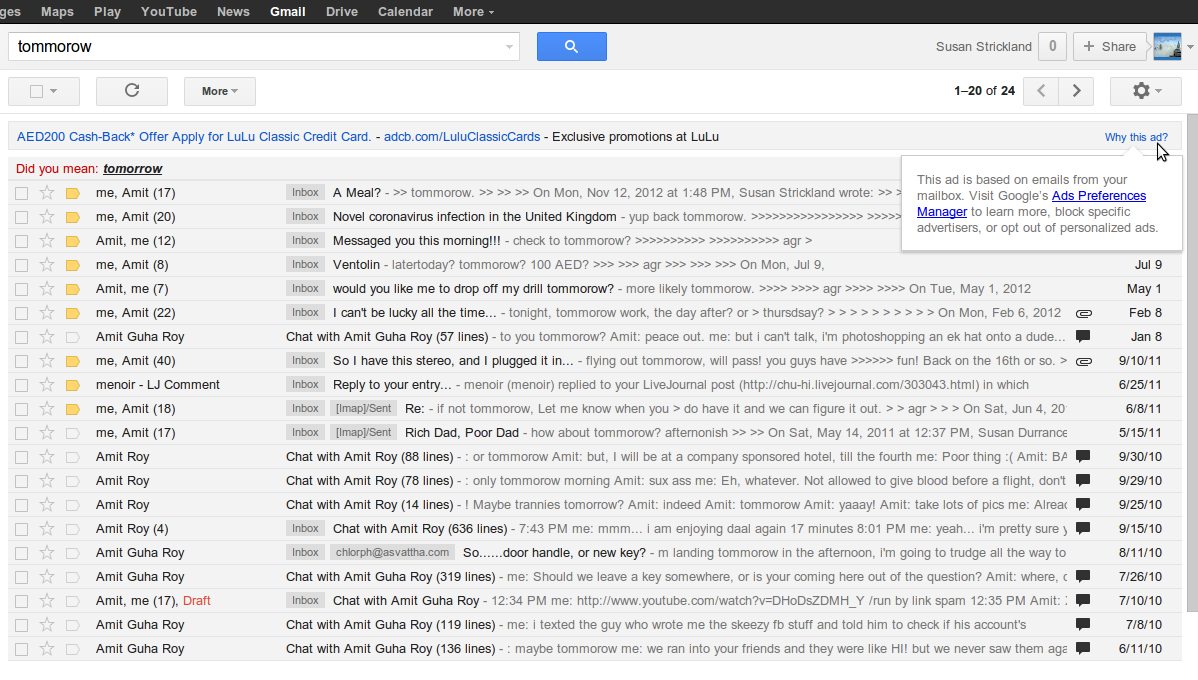Open Drive in the top bar
The image size is (1198, 680).
coord(342,11)
